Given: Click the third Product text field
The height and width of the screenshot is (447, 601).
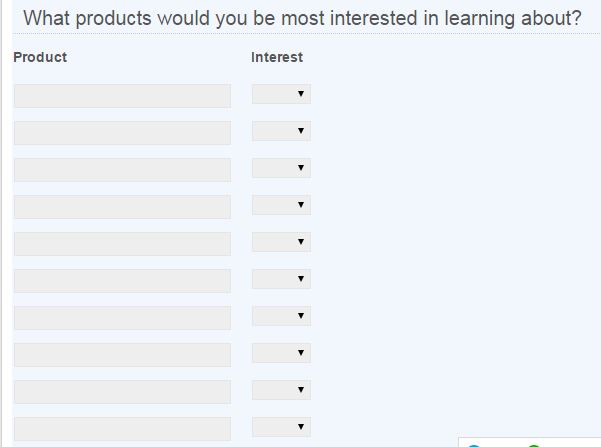Looking at the screenshot, I should [x=122, y=170].
